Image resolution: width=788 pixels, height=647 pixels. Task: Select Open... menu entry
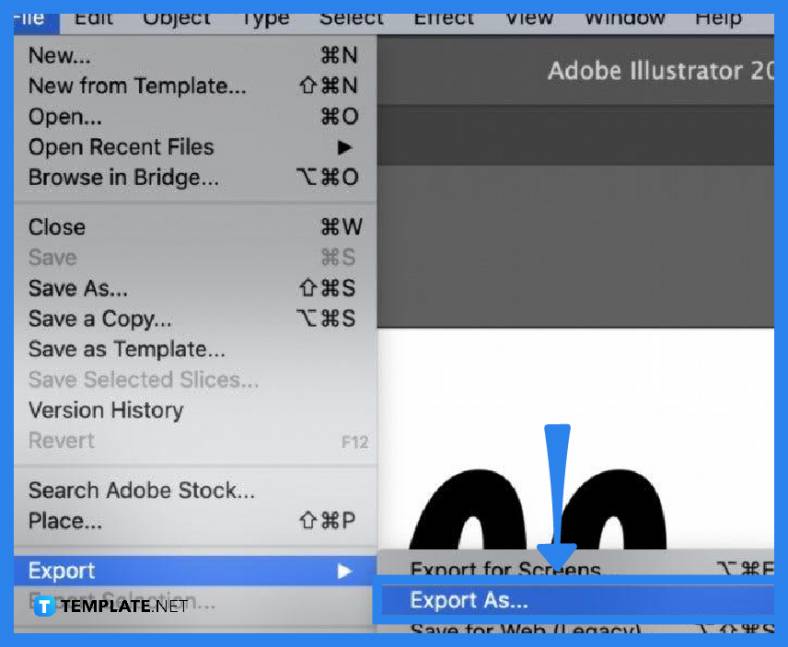(x=65, y=116)
